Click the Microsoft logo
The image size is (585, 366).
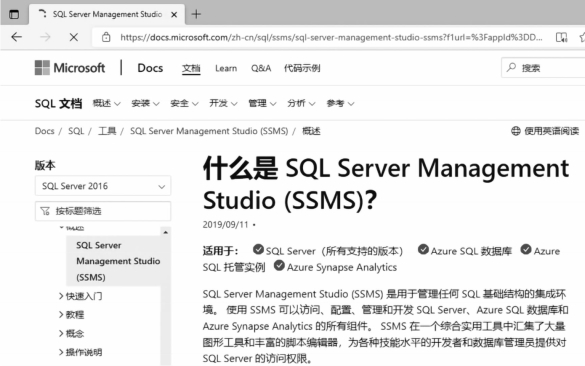pos(70,68)
